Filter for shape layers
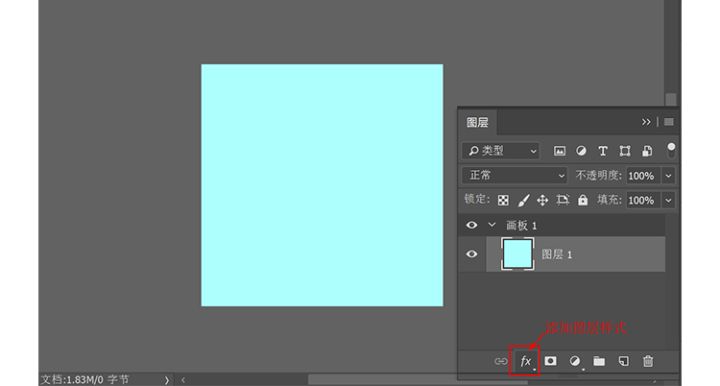The width and height of the screenshot is (720, 386). click(624, 151)
